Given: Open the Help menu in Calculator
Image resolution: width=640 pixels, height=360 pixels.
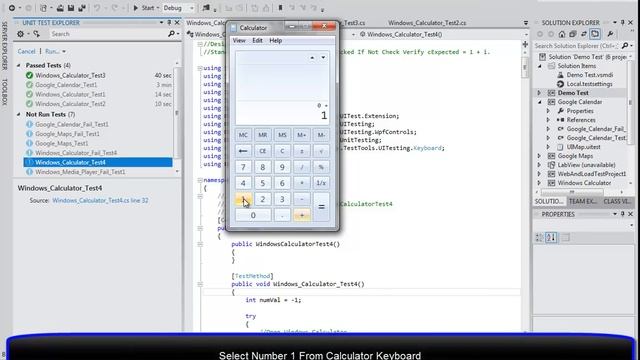Looking at the screenshot, I should point(276,40).
